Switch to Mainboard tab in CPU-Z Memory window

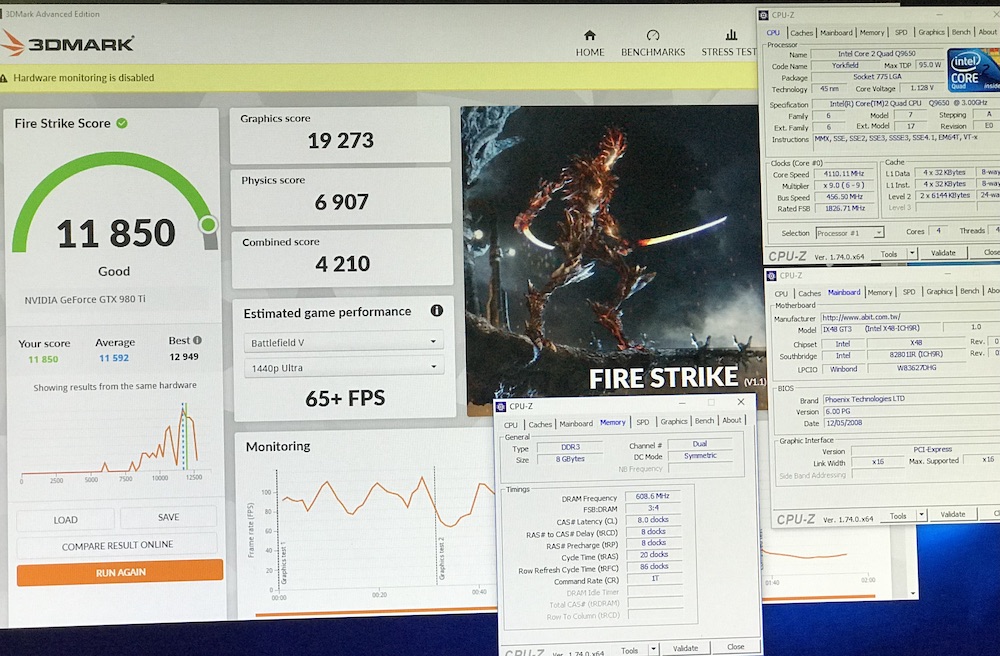[576, 423]
